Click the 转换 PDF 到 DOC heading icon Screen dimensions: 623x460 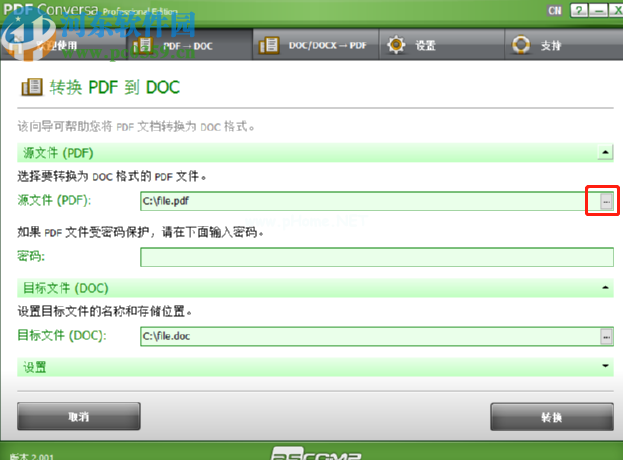[x=32, y=87]
